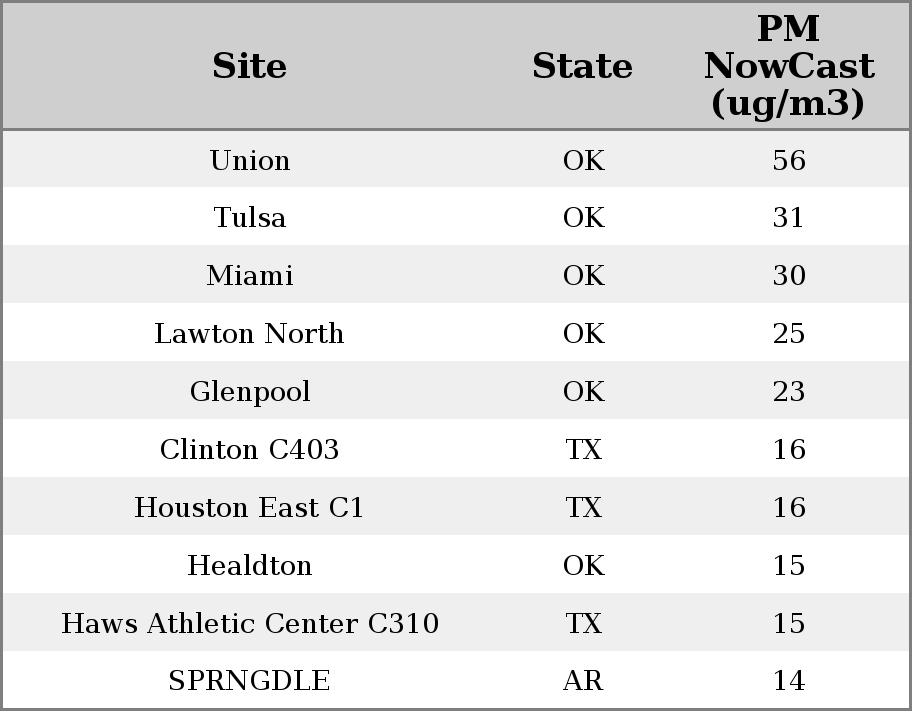The image size is (912, 711).
Task: Select the Union site cell
Action: [x=250, y=160]
